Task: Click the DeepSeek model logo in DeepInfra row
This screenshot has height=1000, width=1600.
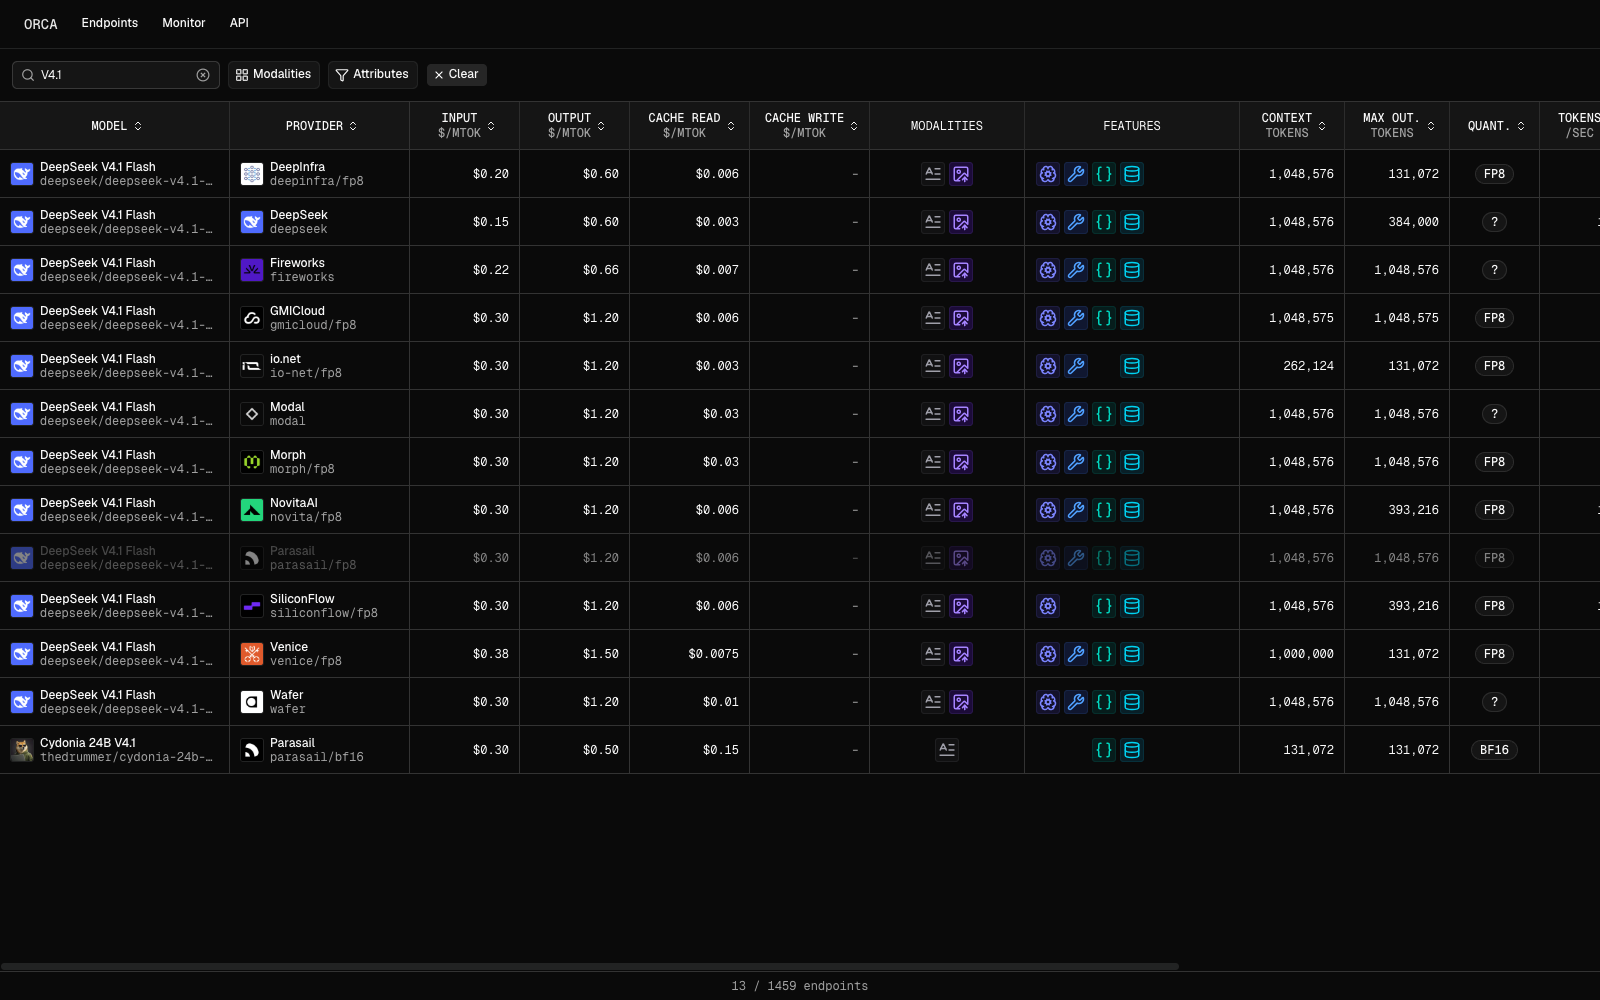Action: point(22,174)
